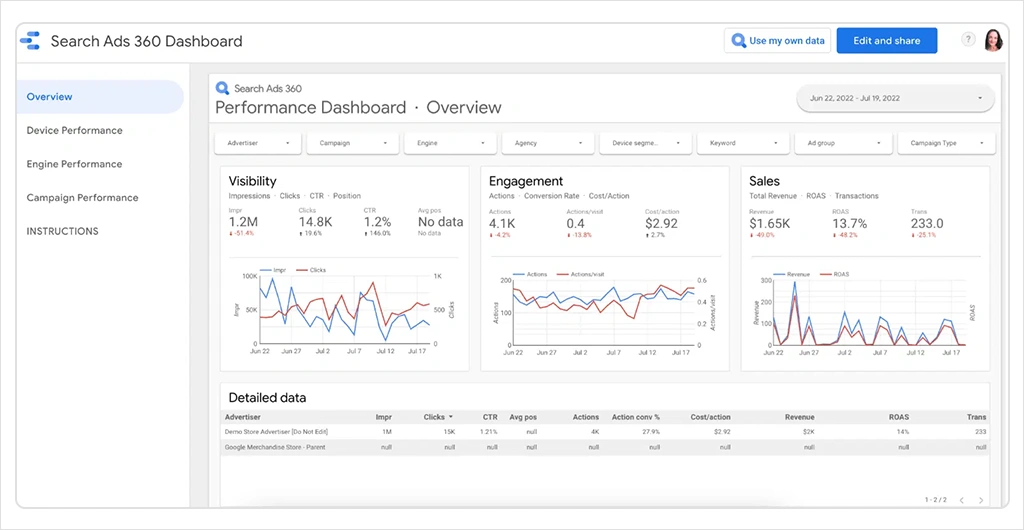The image size is (1024, 530).
Task: Go to previous table page arrow
Action: tap(961, 499)
